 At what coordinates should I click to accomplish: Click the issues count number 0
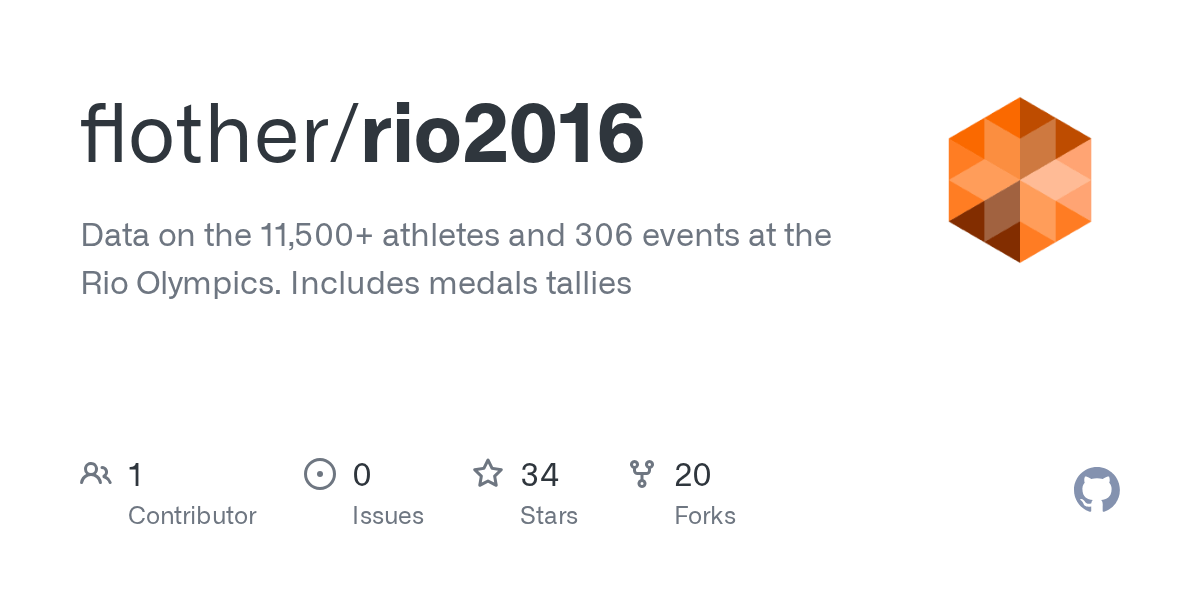coord(362,474)
